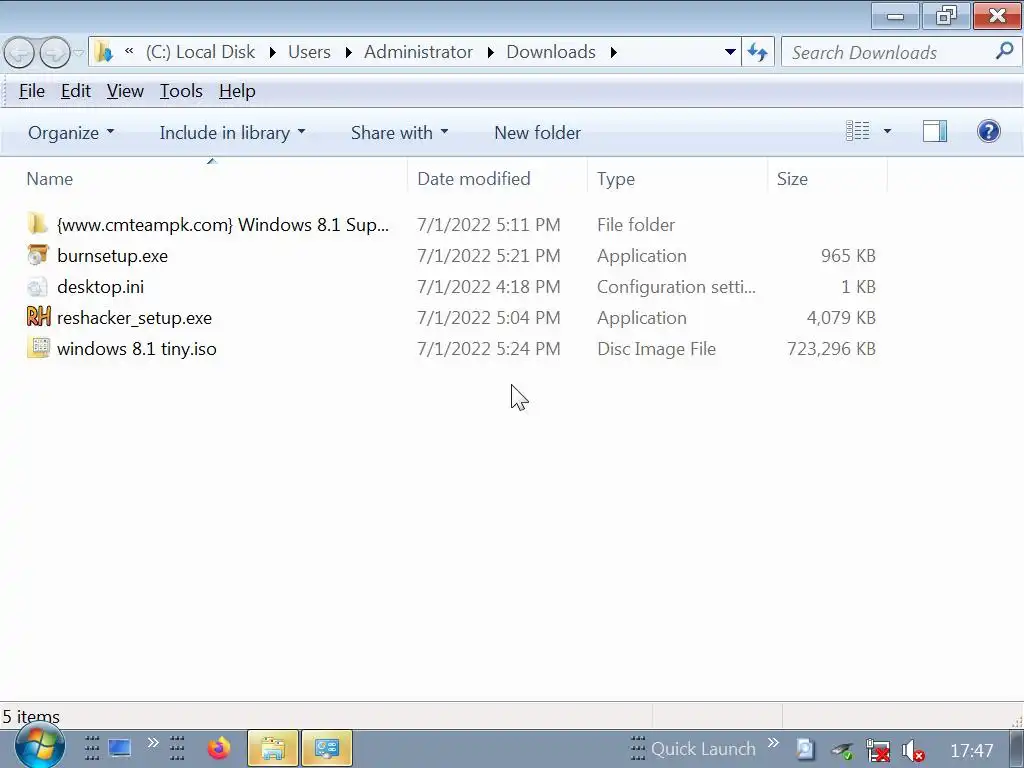
Task: Navigate to (C:) Local Disk breadcrumb
Action: [200, 52]
